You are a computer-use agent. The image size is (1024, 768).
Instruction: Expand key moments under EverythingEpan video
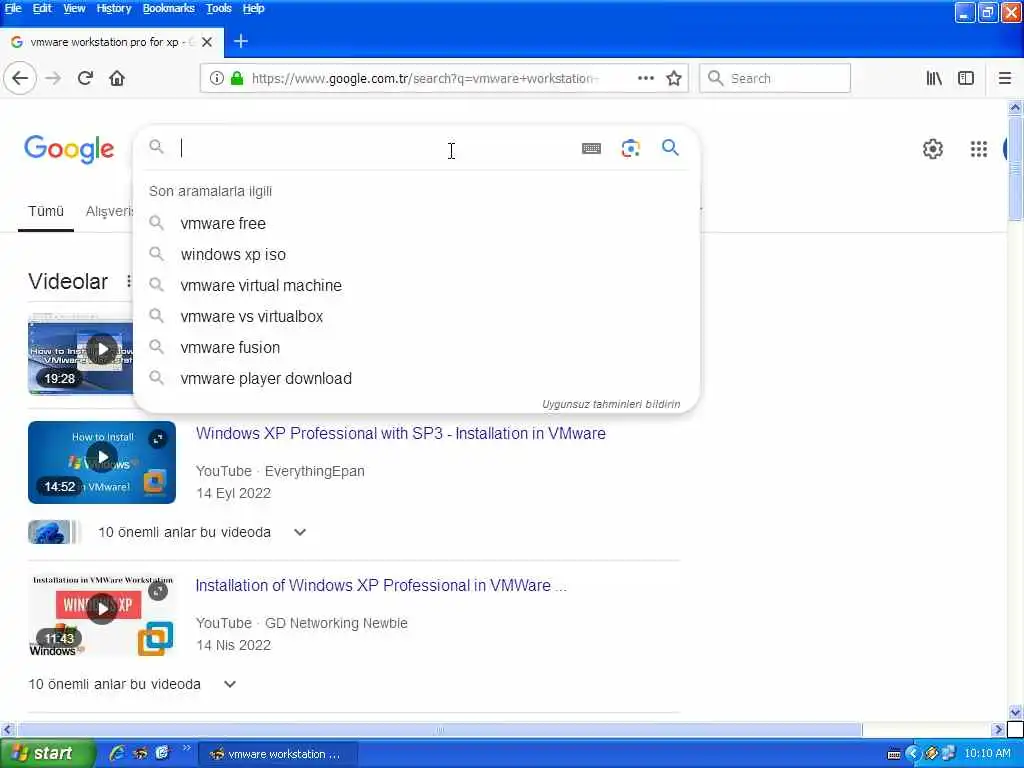(x=300, y=532)
